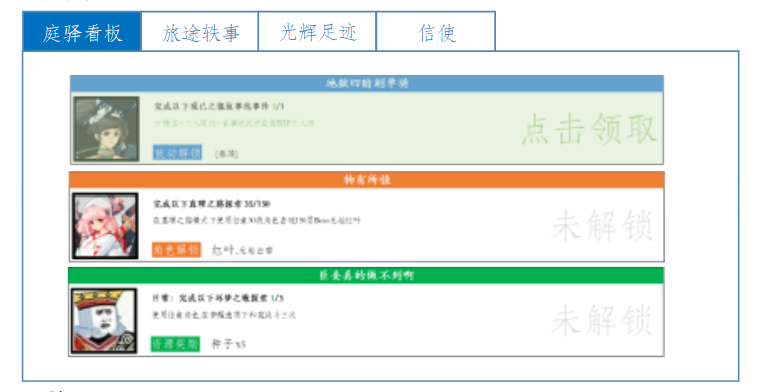Click the quest progress text showing 1/3

(x=218, y=298)
